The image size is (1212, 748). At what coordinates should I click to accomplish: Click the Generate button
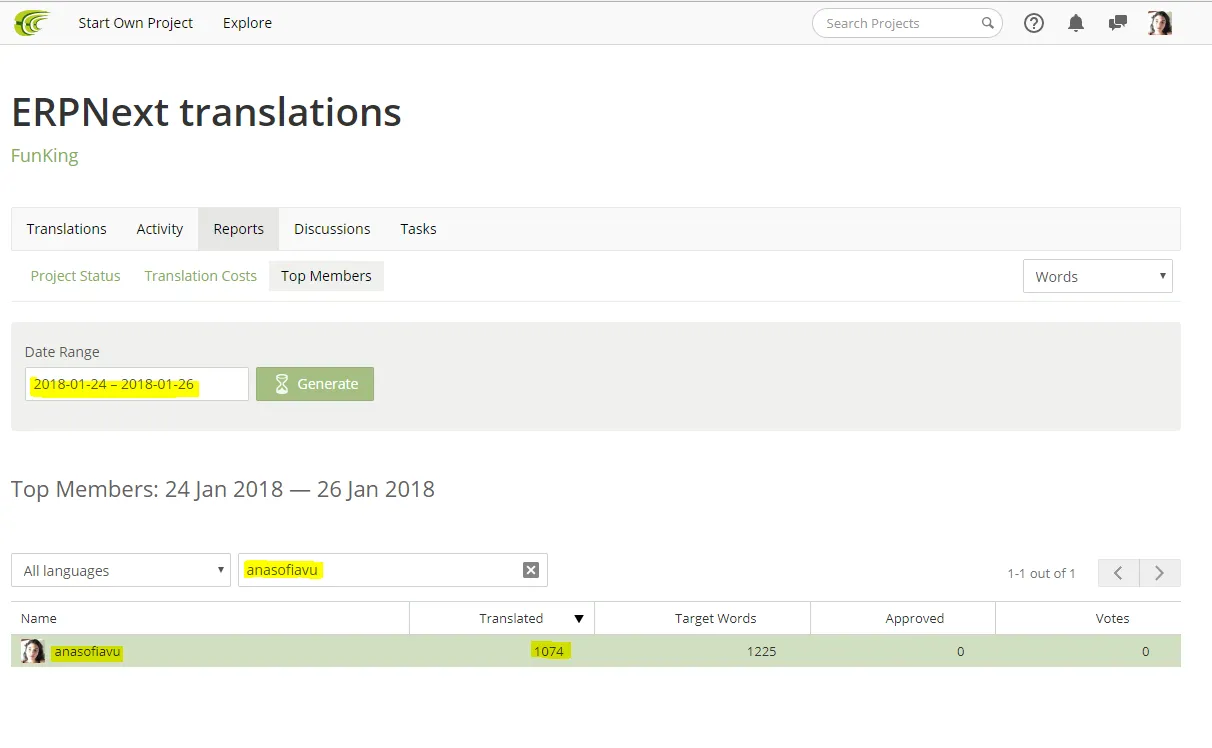[x=315, y=384]
